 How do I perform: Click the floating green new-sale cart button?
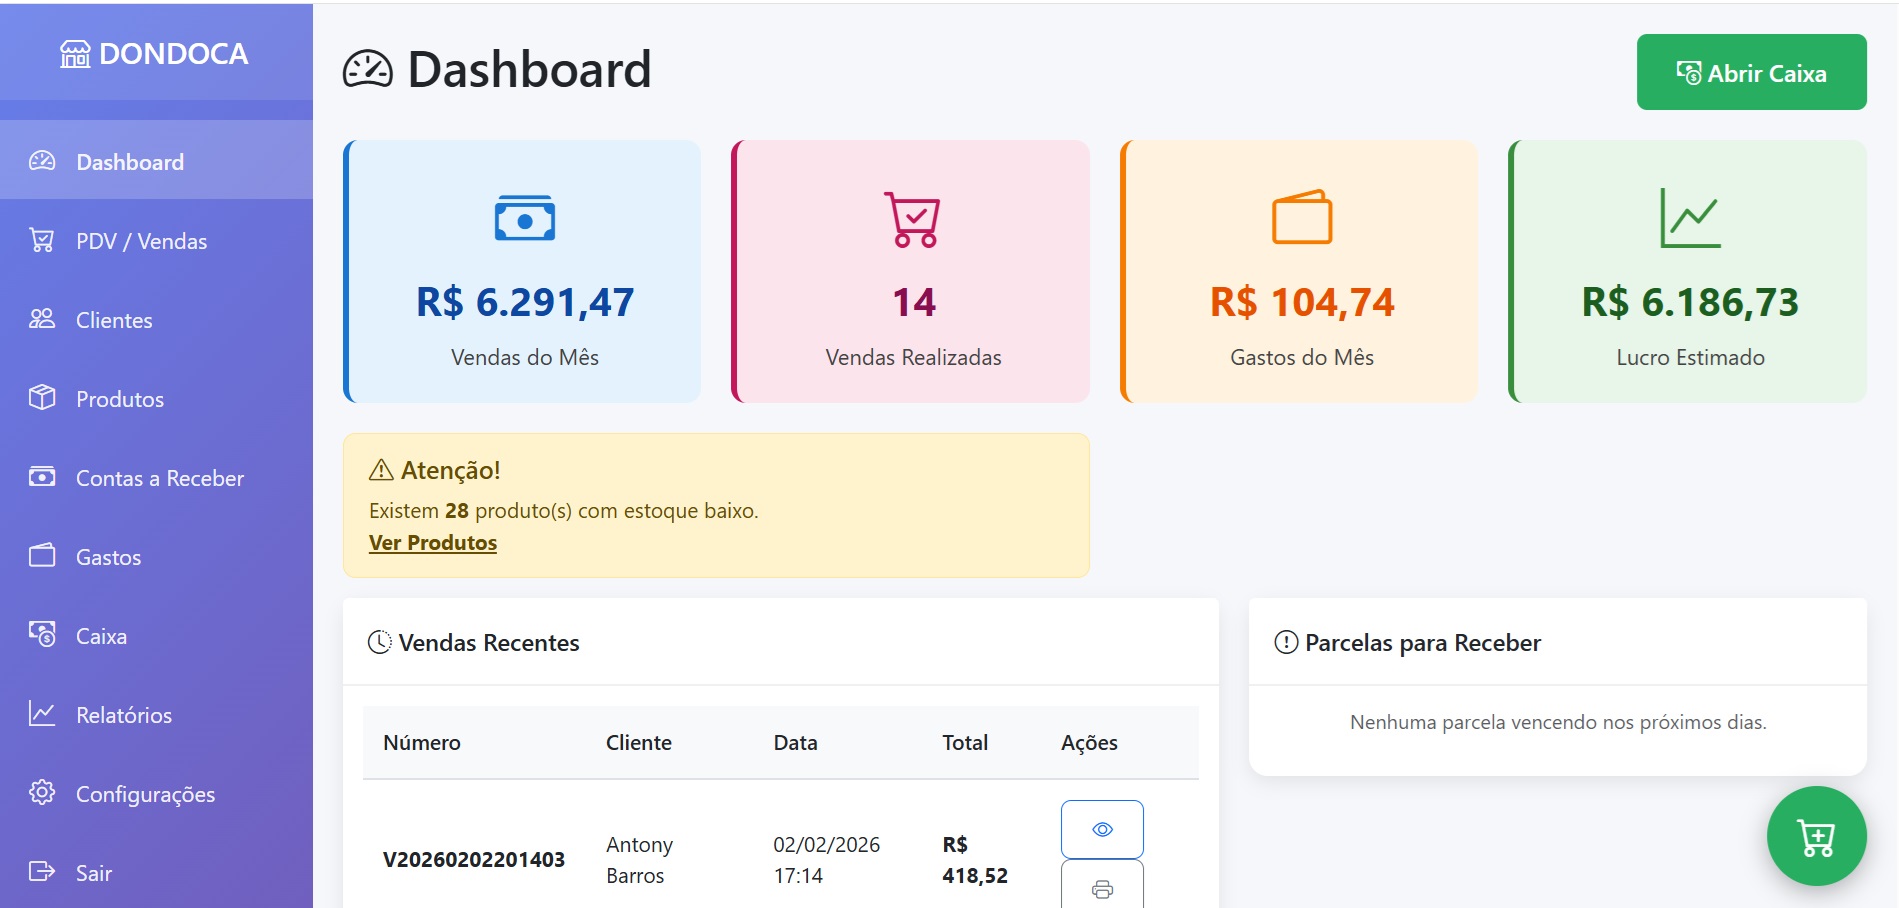(x=1815, y=836)
